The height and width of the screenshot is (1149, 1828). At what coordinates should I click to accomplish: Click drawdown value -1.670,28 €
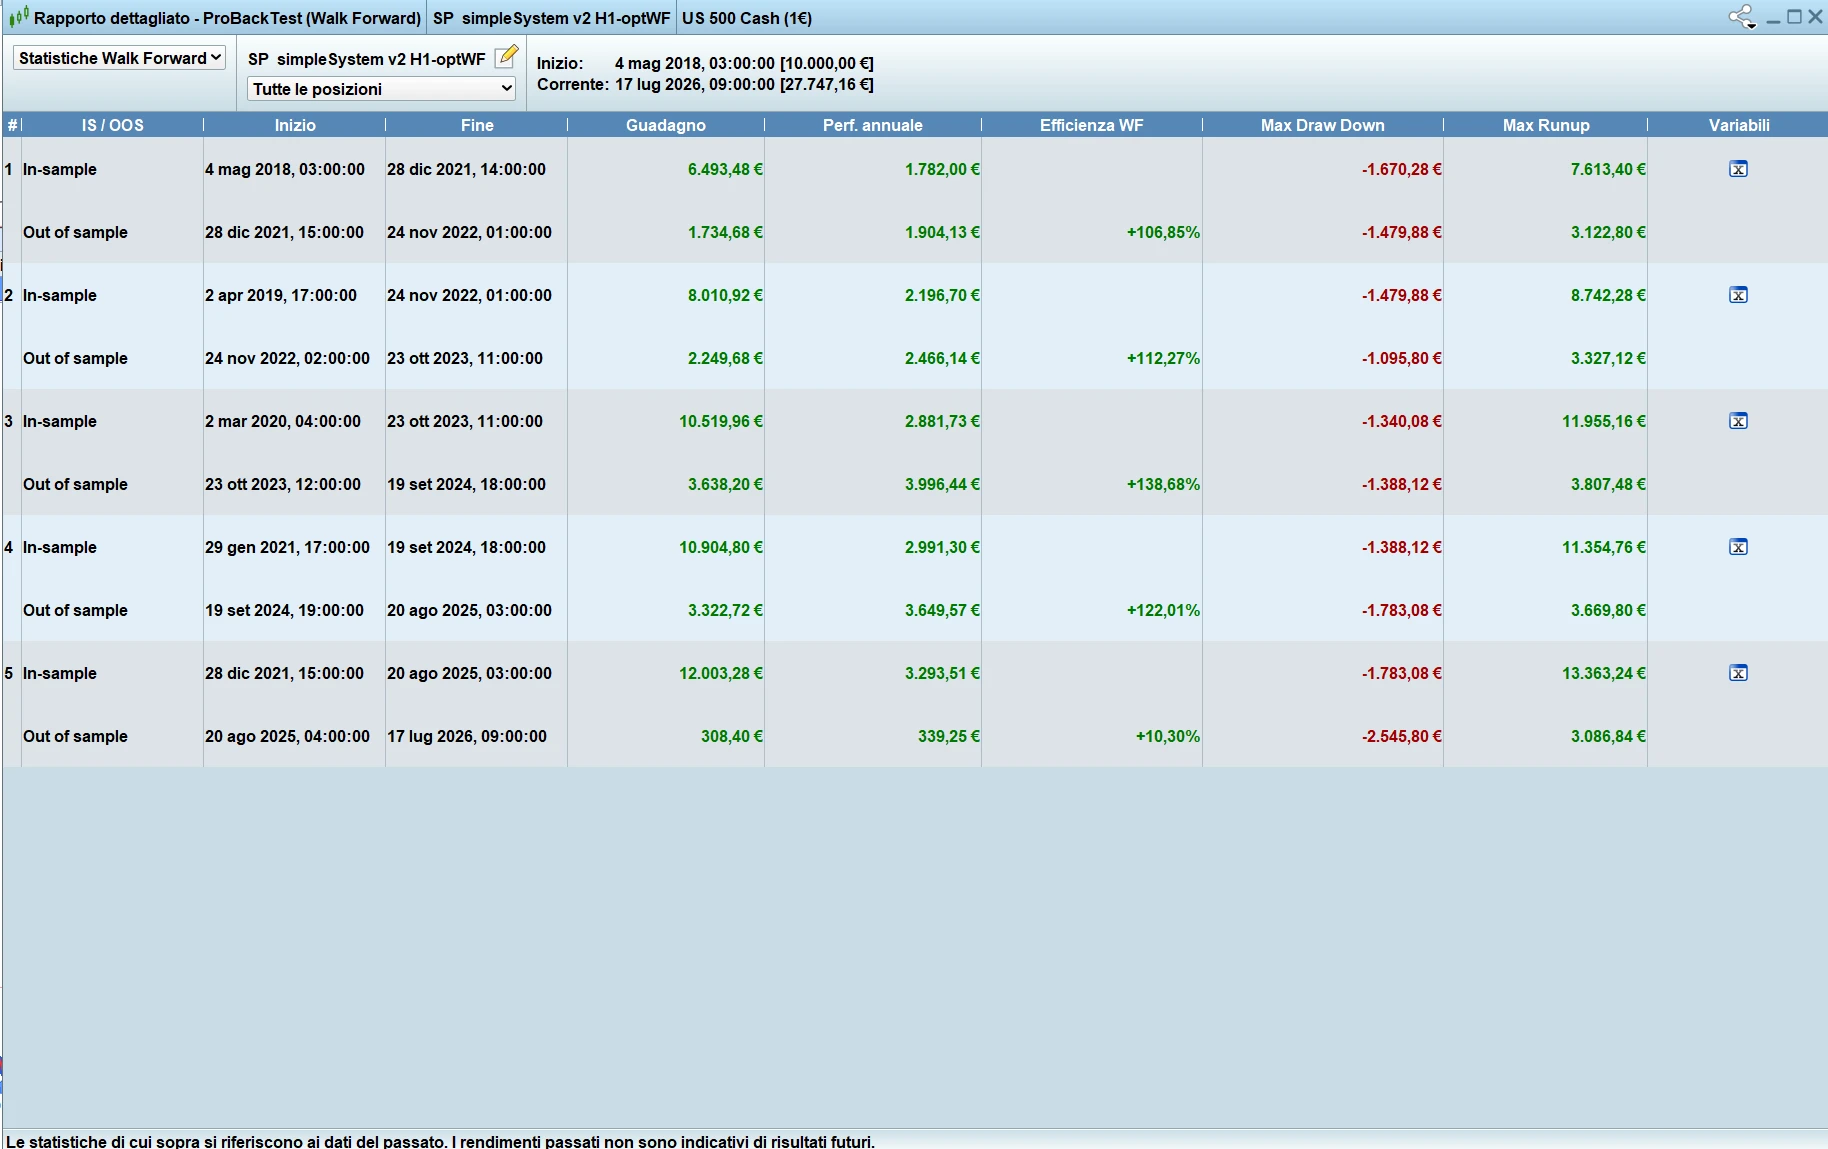pos(1401,169)
